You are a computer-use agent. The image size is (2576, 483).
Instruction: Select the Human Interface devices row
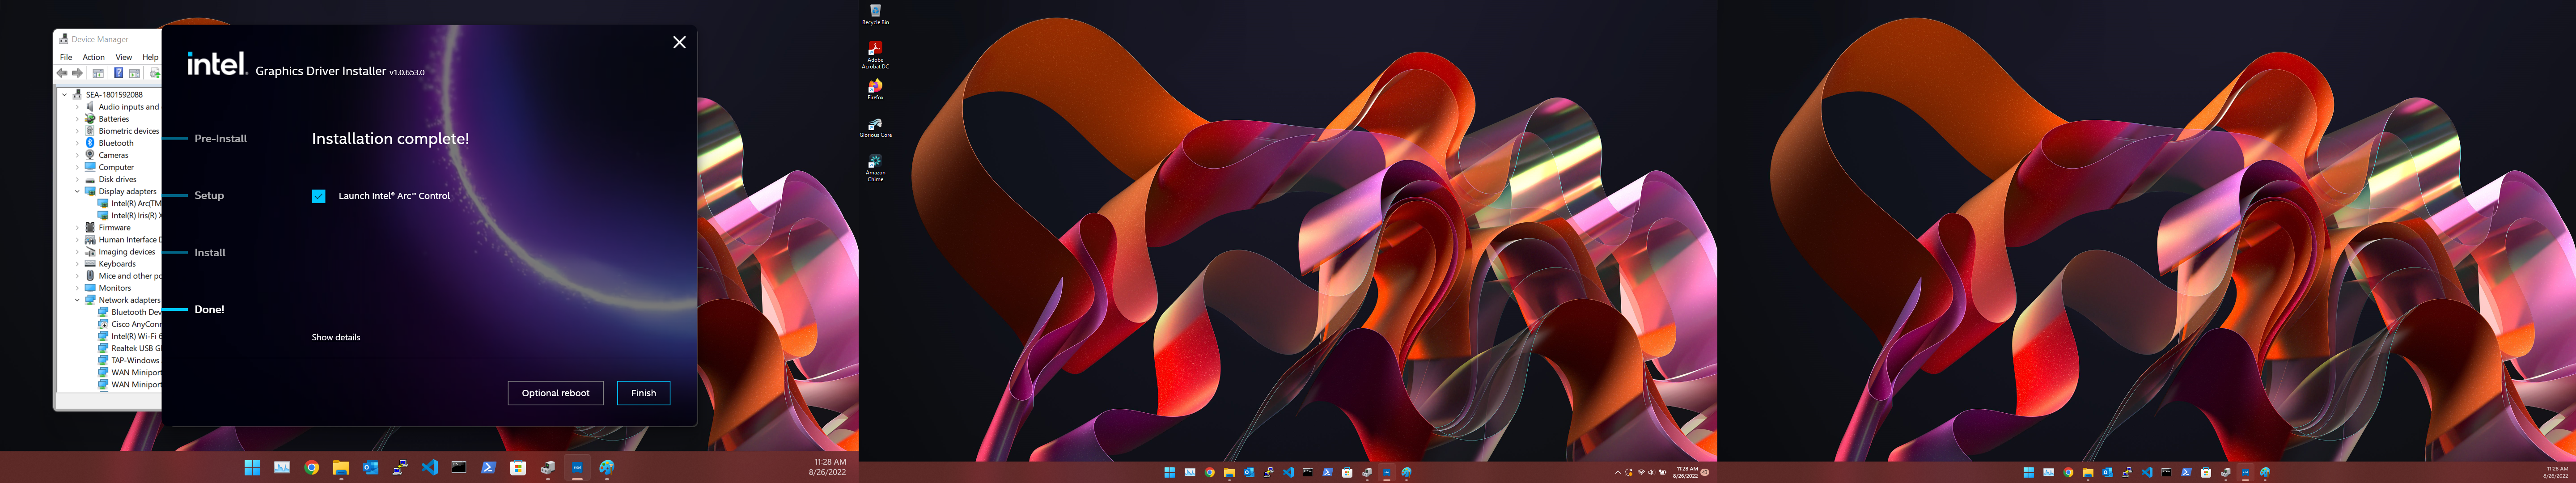(123, 240)
